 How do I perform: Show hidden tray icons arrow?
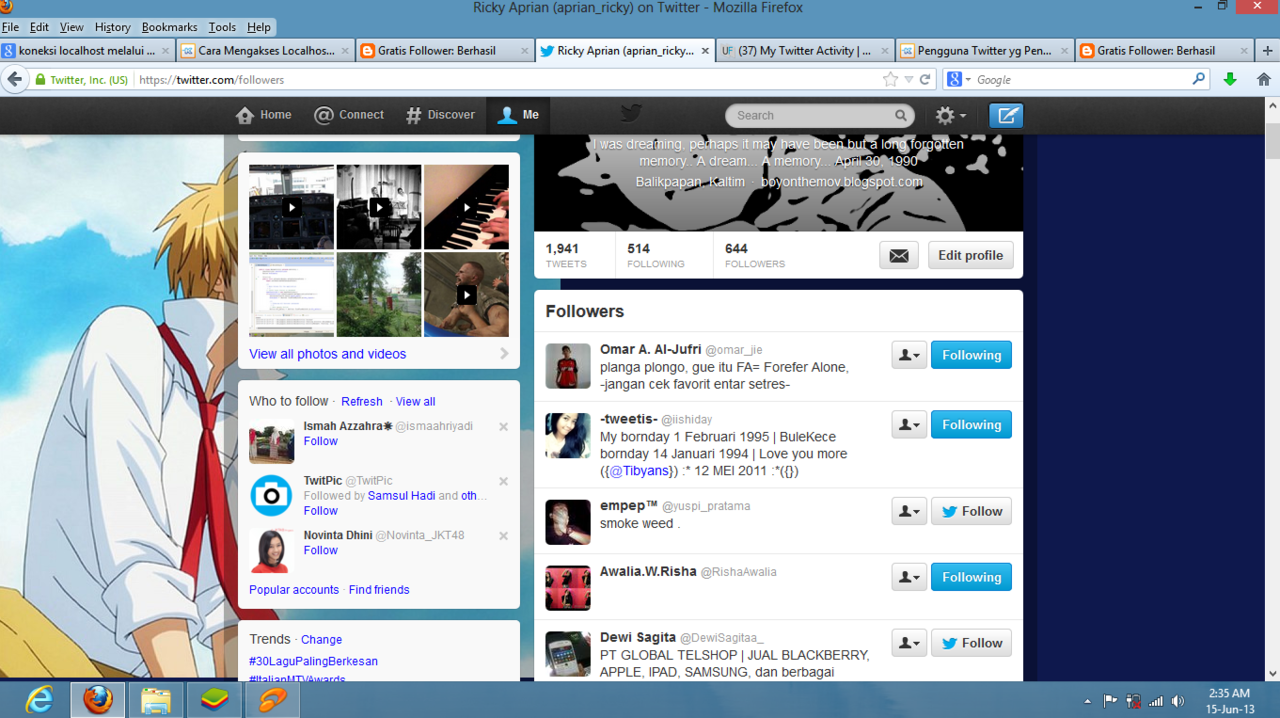click(x=1087, y=701)
